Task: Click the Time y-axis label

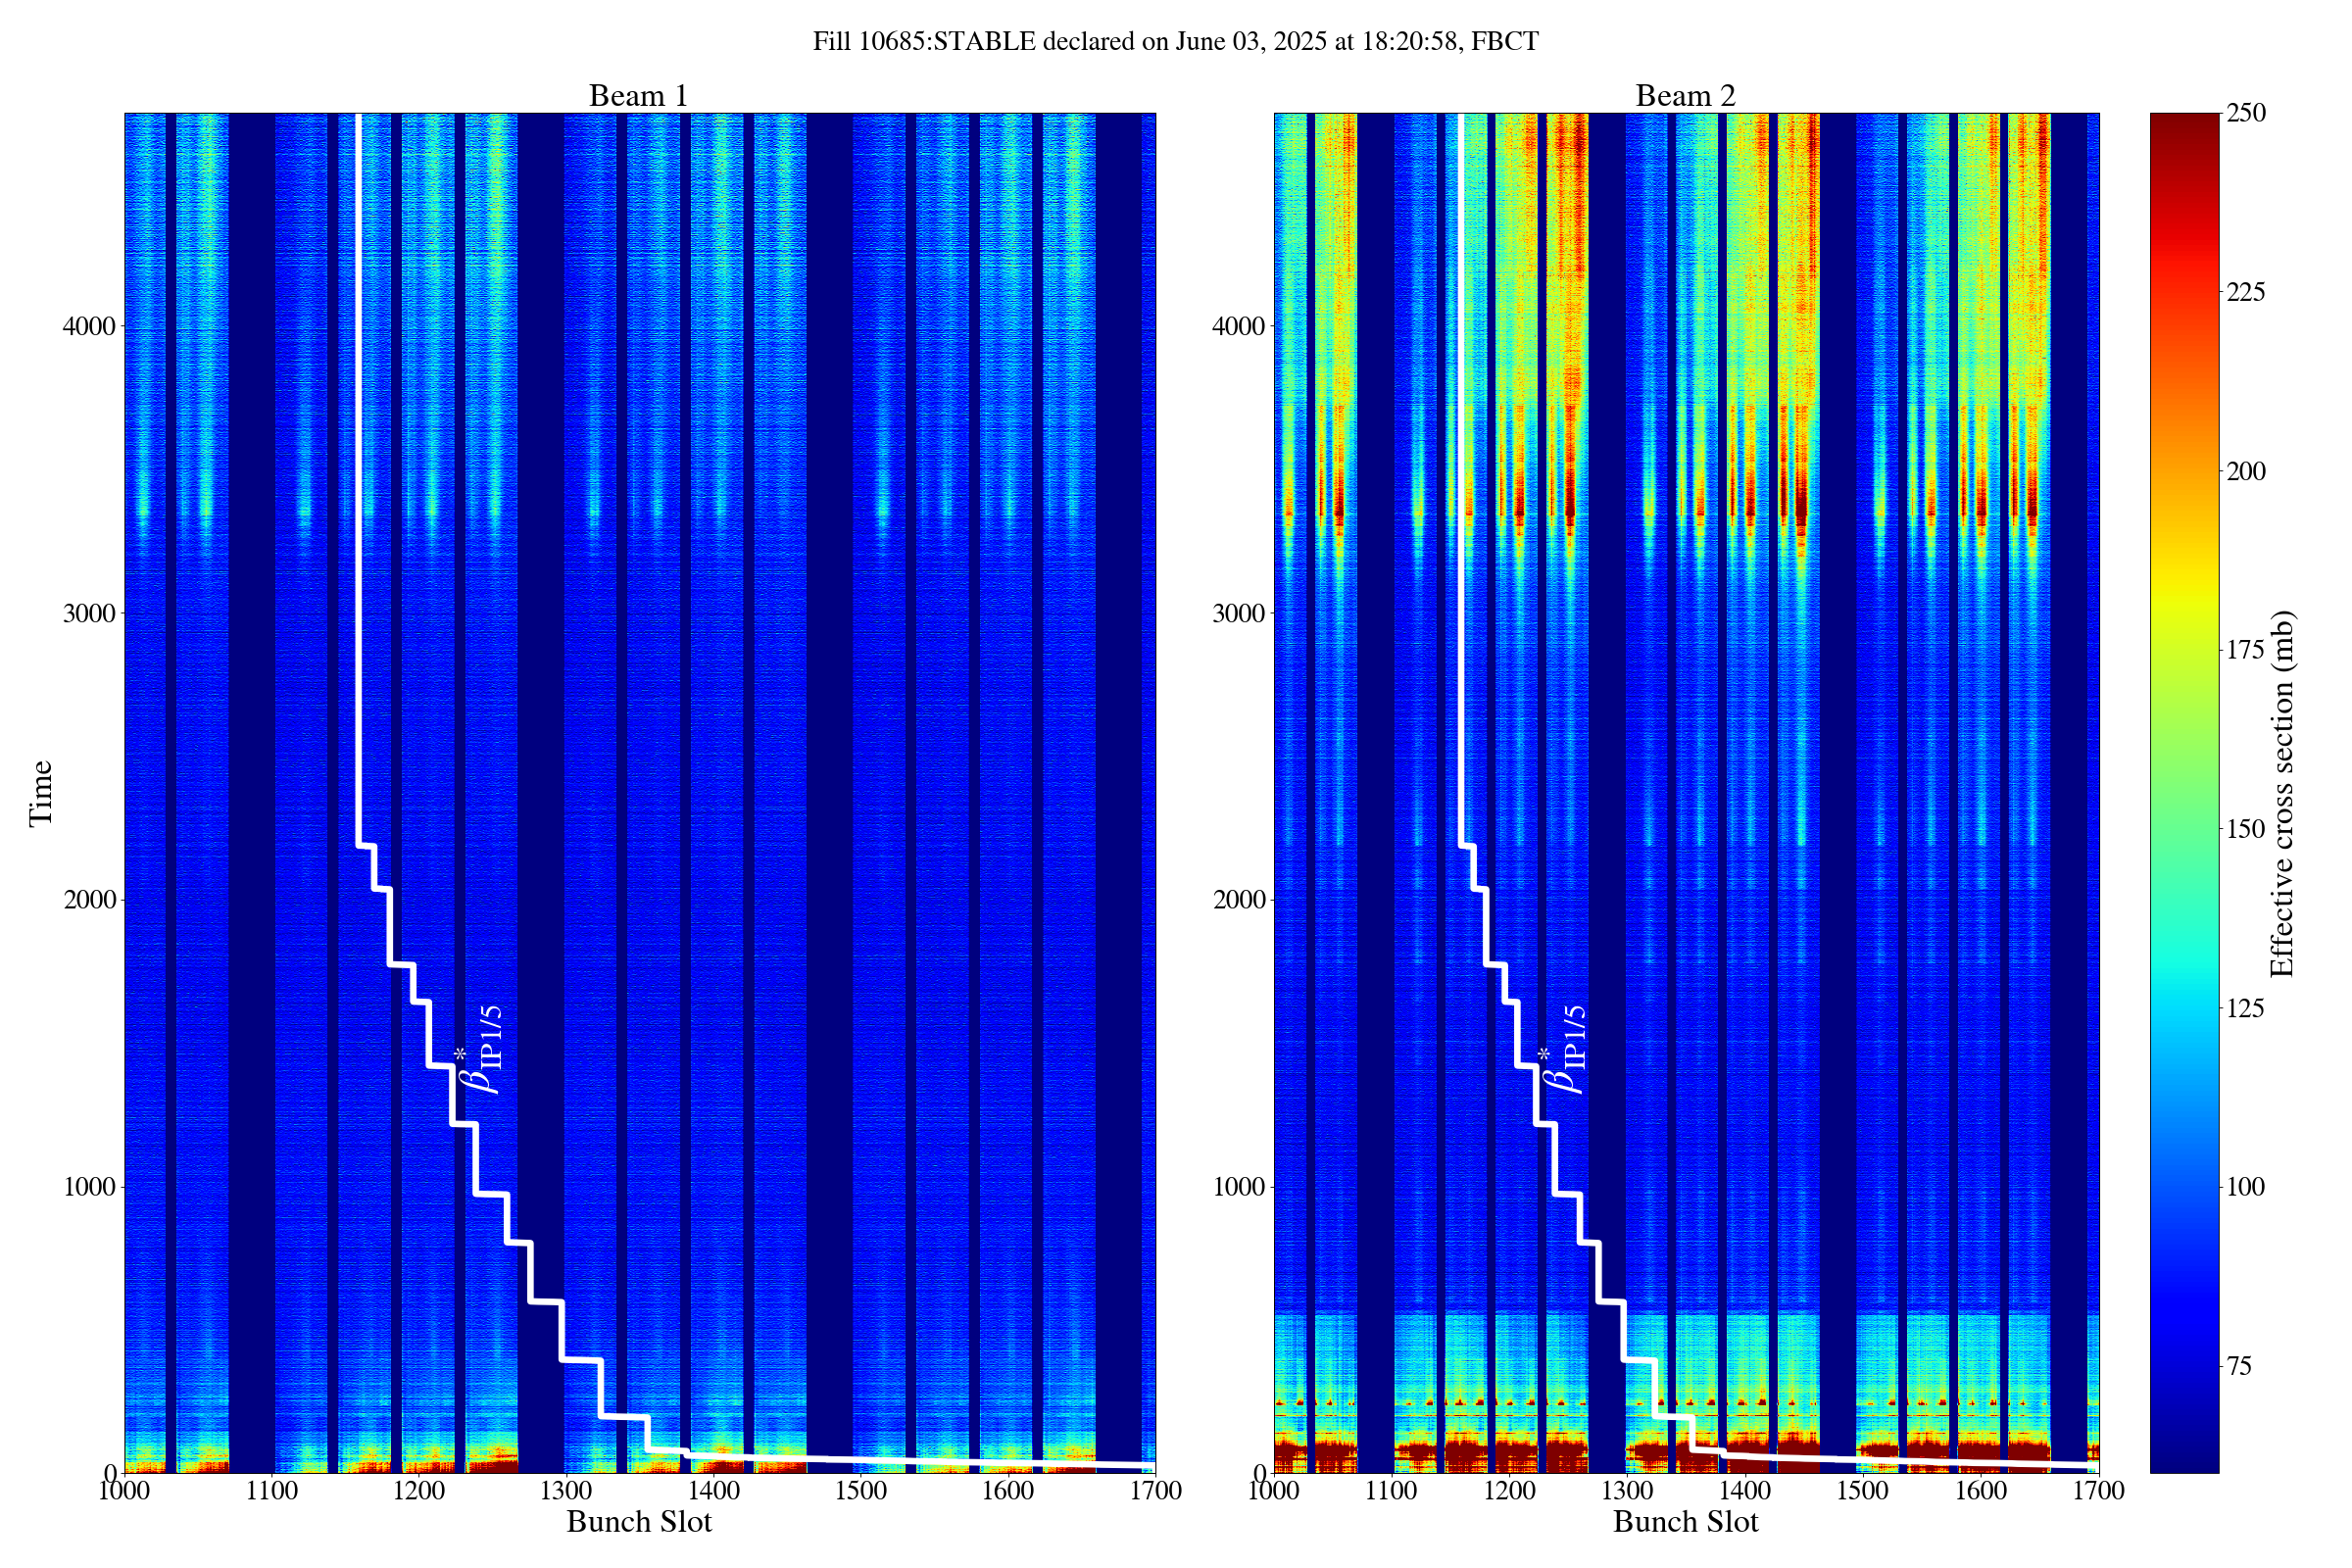Action: tap(41, 793)
